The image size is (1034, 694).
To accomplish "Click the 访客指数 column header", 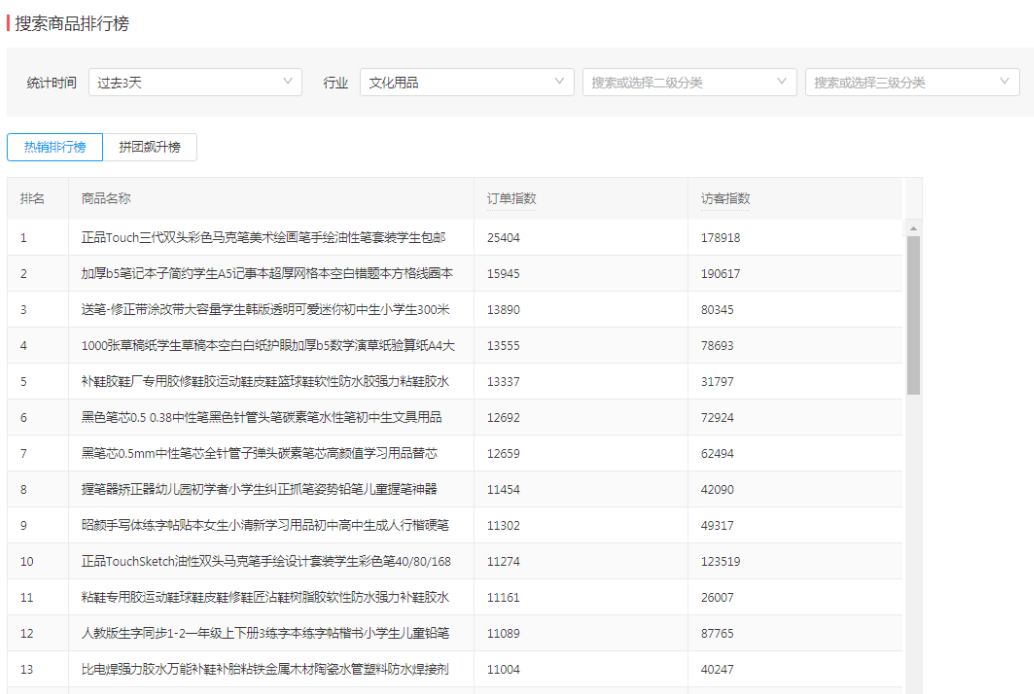I will coord(726,199).
